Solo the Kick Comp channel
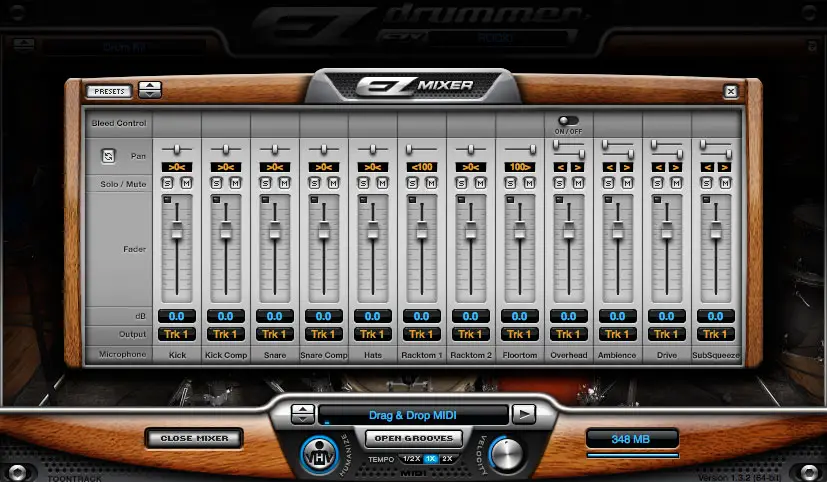The height and width of the screenshot is (482, 827). 217,183
